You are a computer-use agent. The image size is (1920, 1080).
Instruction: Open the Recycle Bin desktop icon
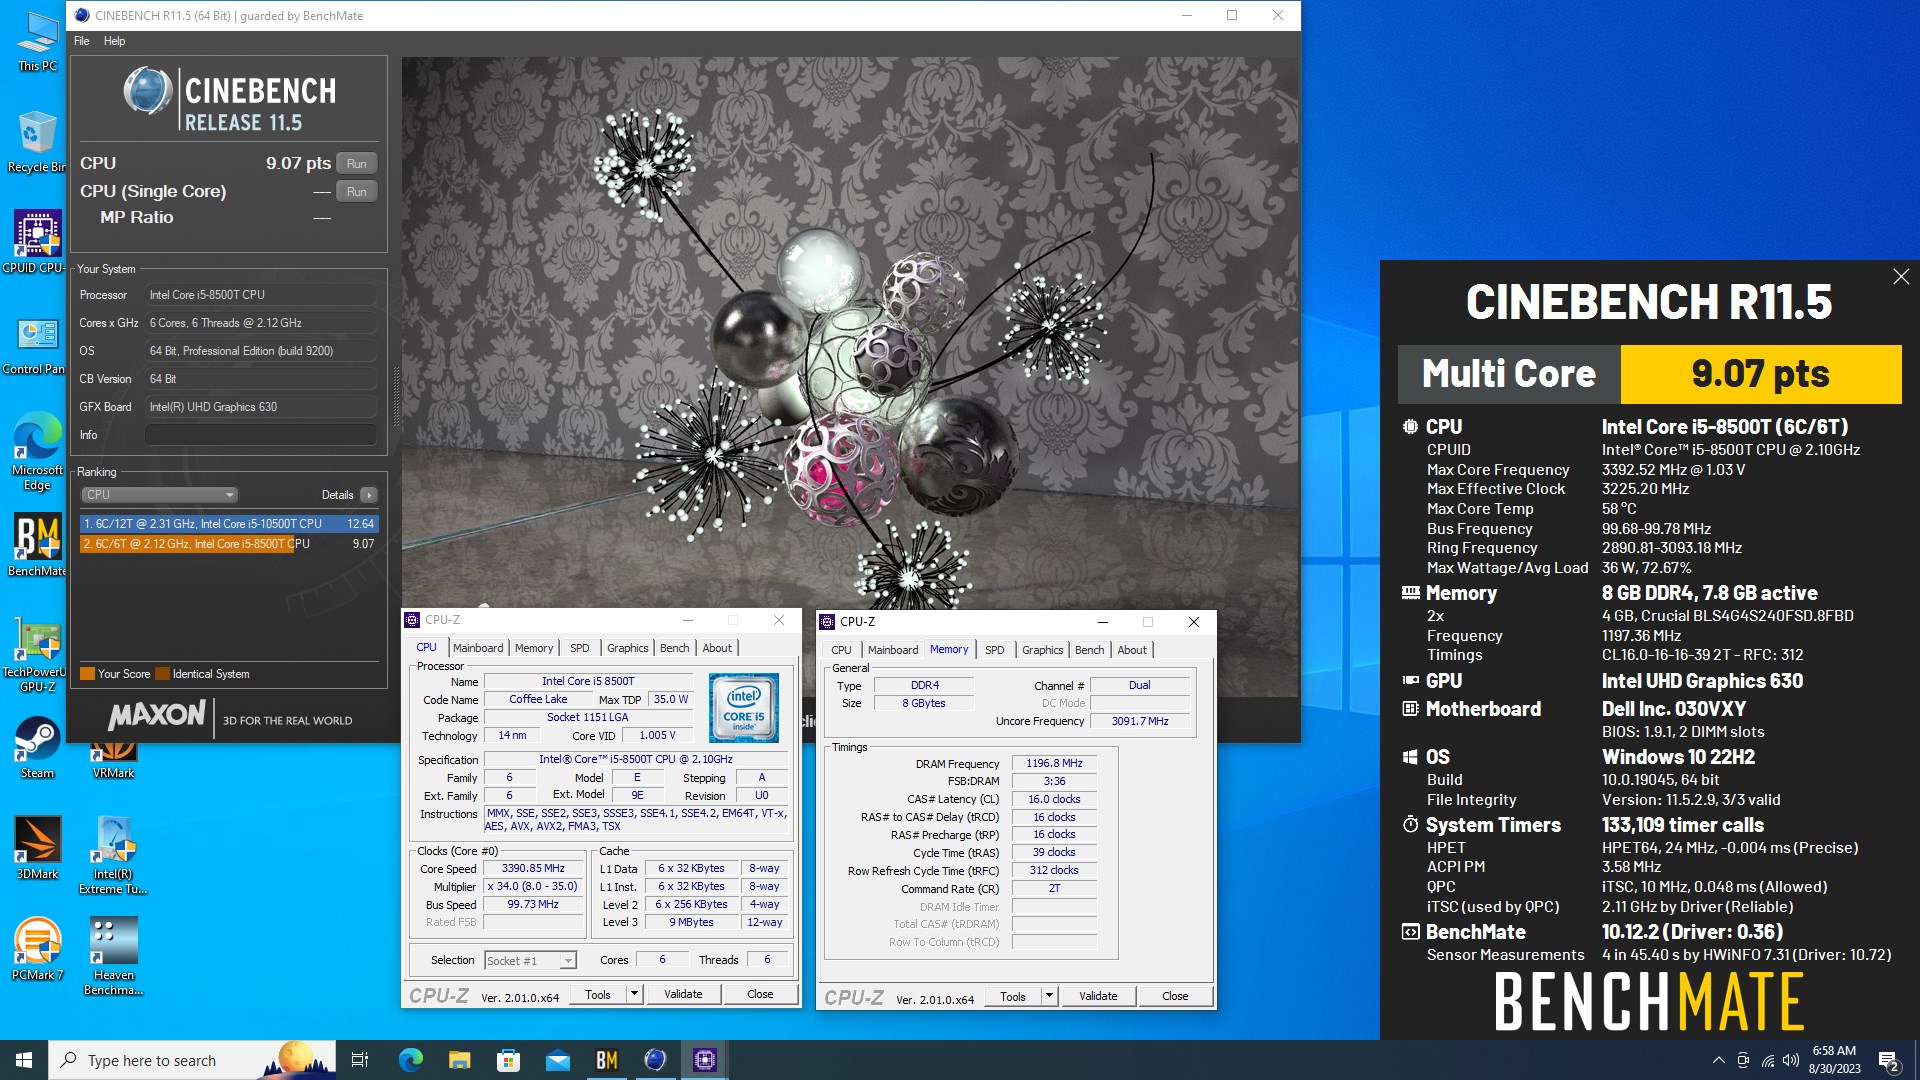pos(37,142)
